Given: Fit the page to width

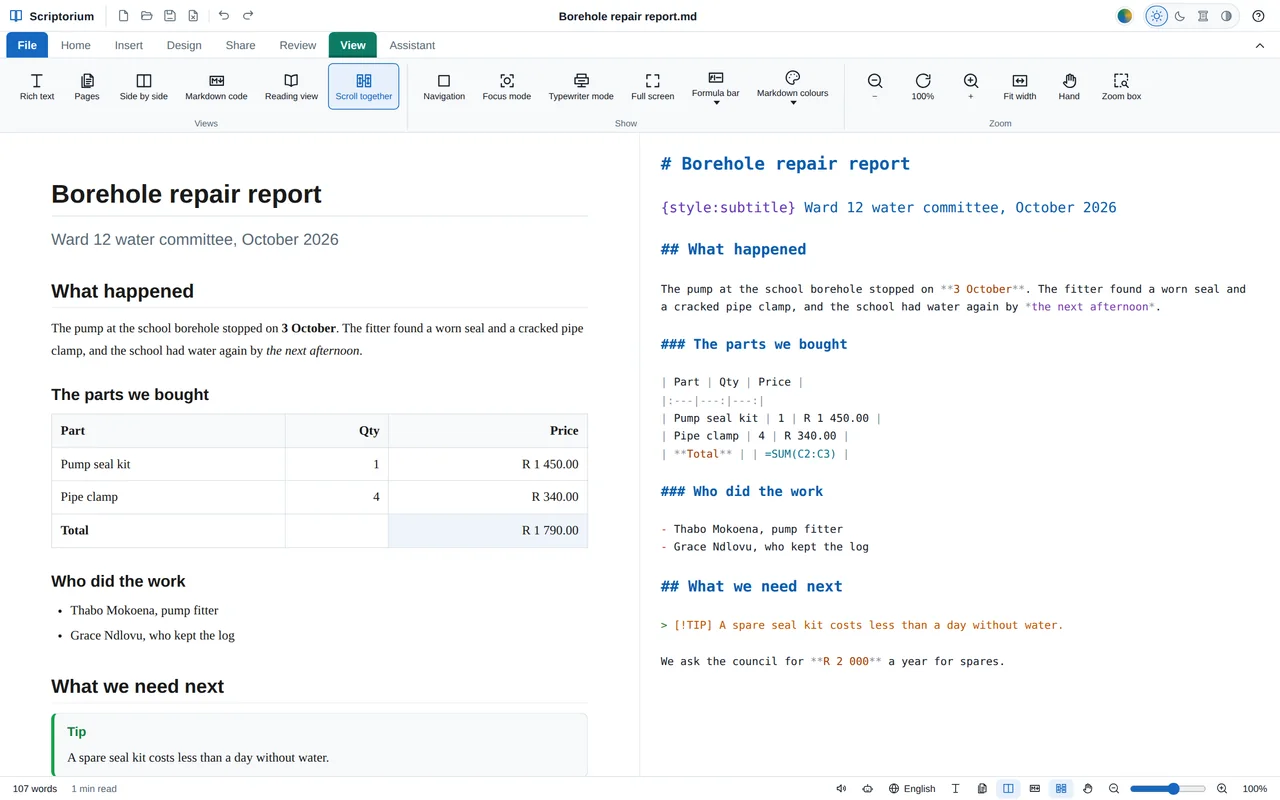Looking at the screenshot, I should click(1020, 87).
